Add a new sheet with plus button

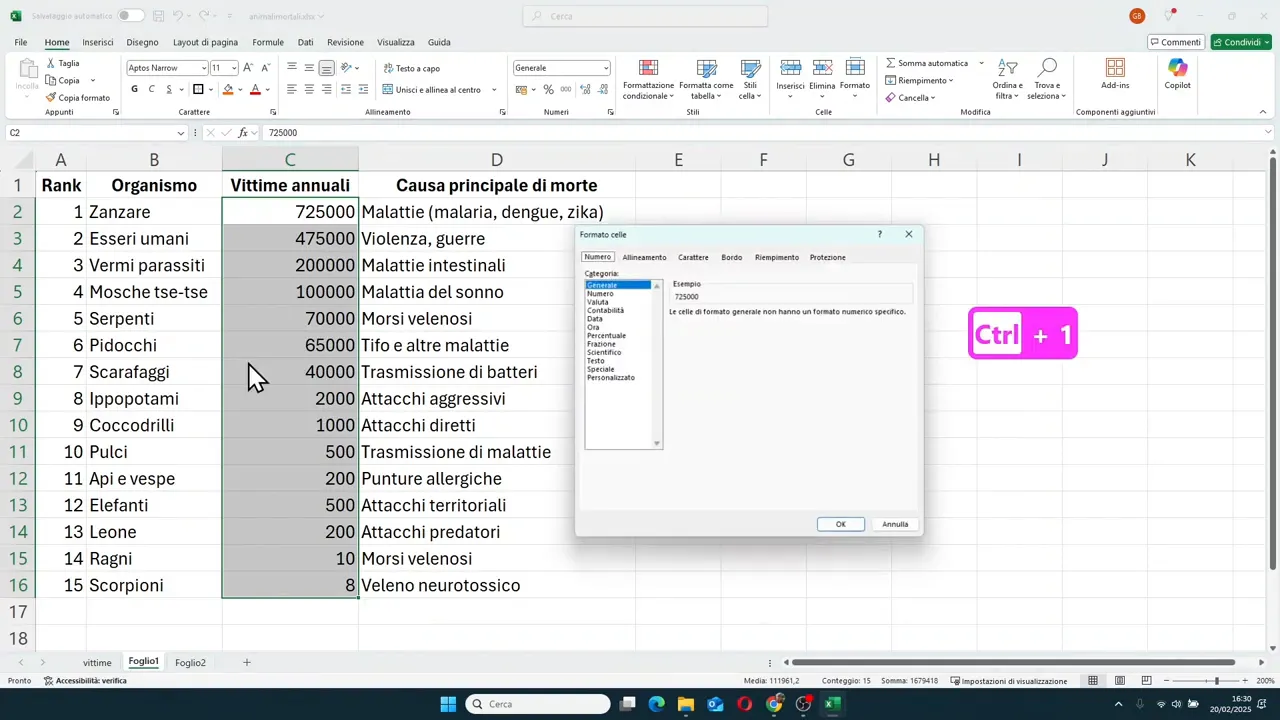(247, 662)
